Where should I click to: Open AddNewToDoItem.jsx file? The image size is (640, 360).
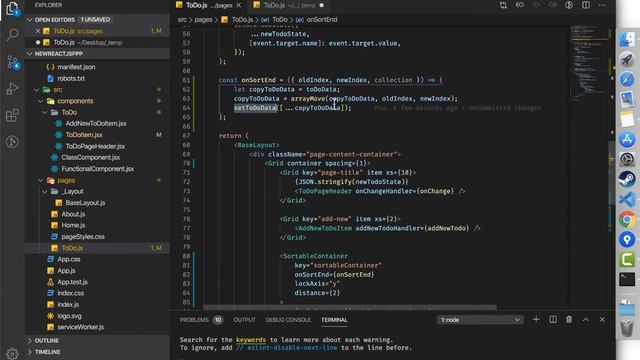click(96, 123)
